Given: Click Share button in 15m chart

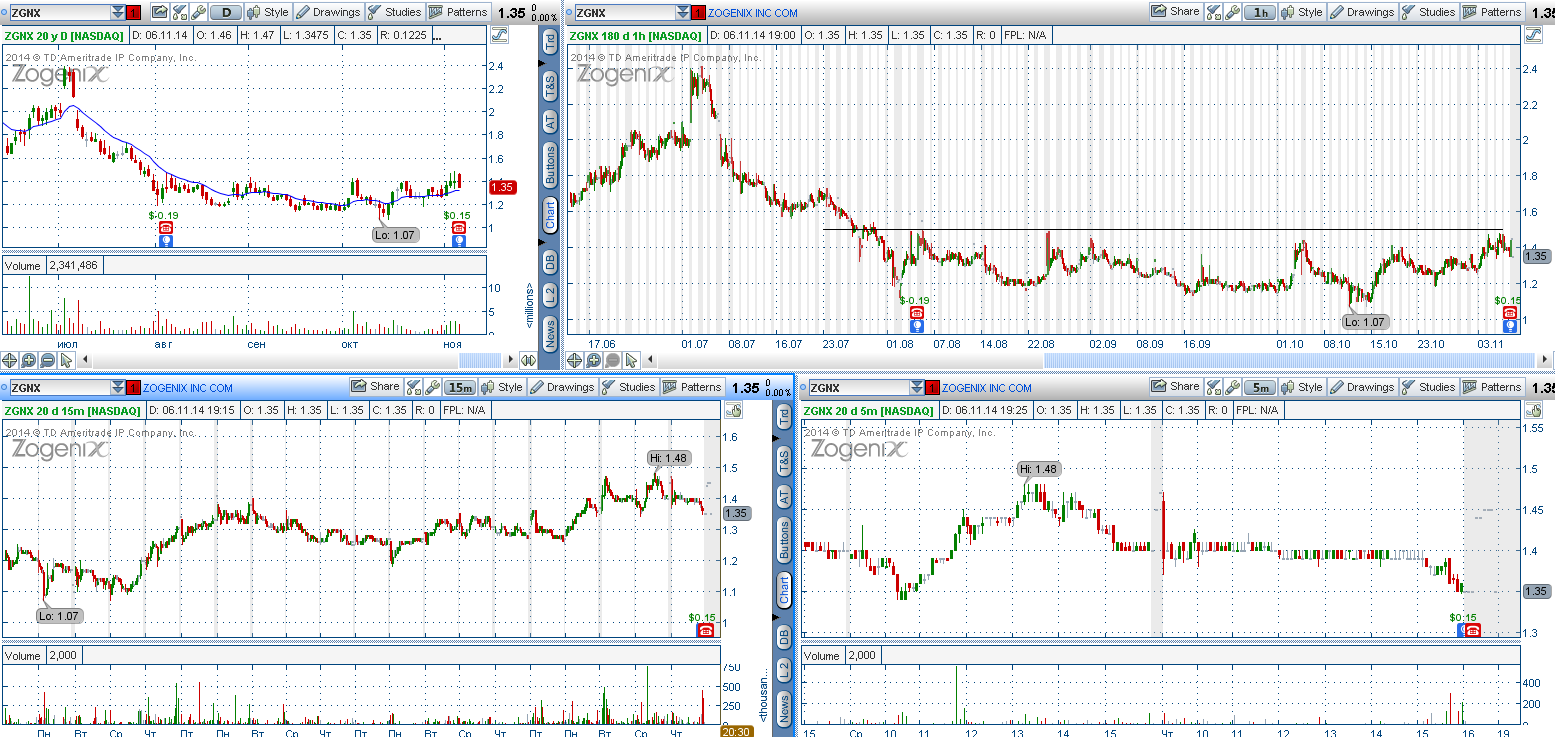Looking at the screenshot, I should point(375,387).
